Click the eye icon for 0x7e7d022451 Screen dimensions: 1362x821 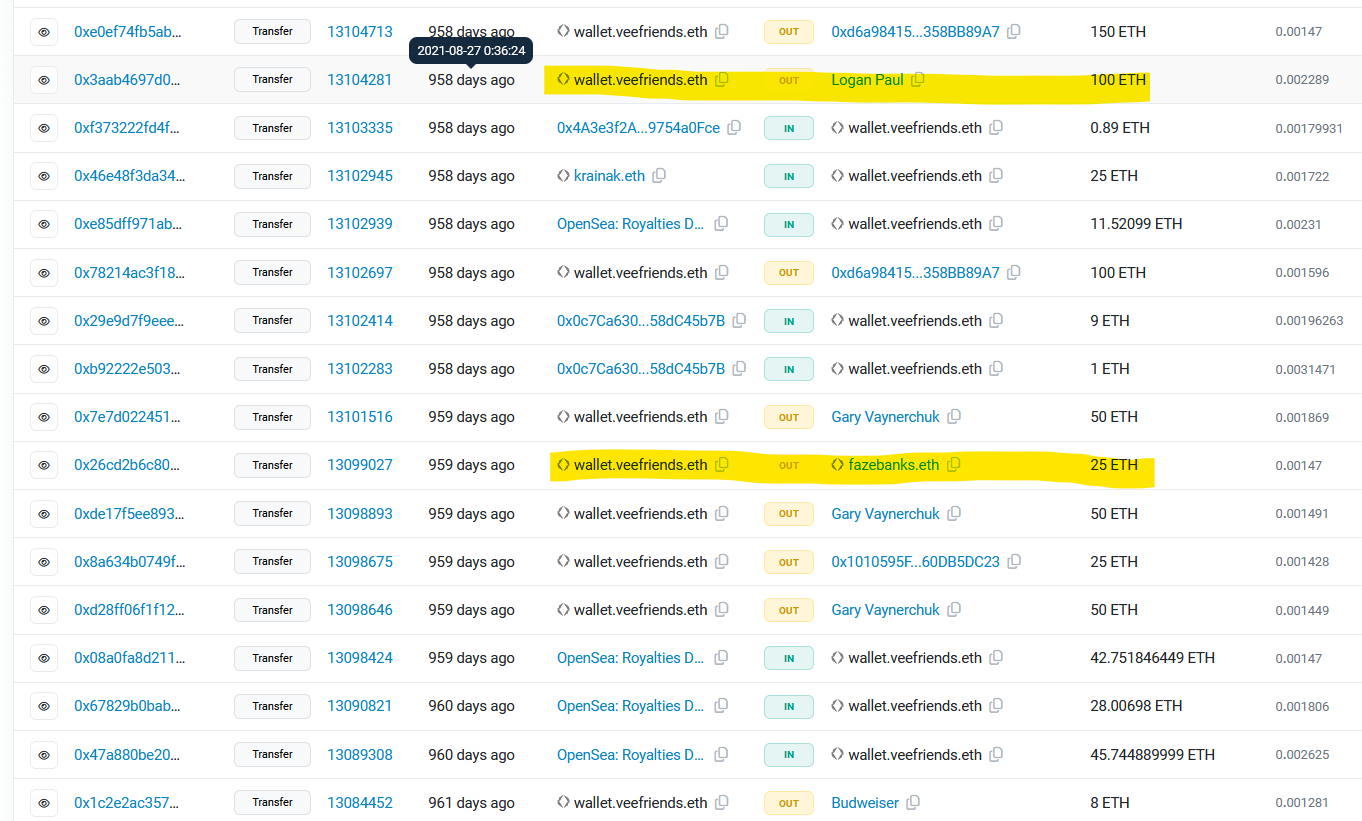click(44, 417)
